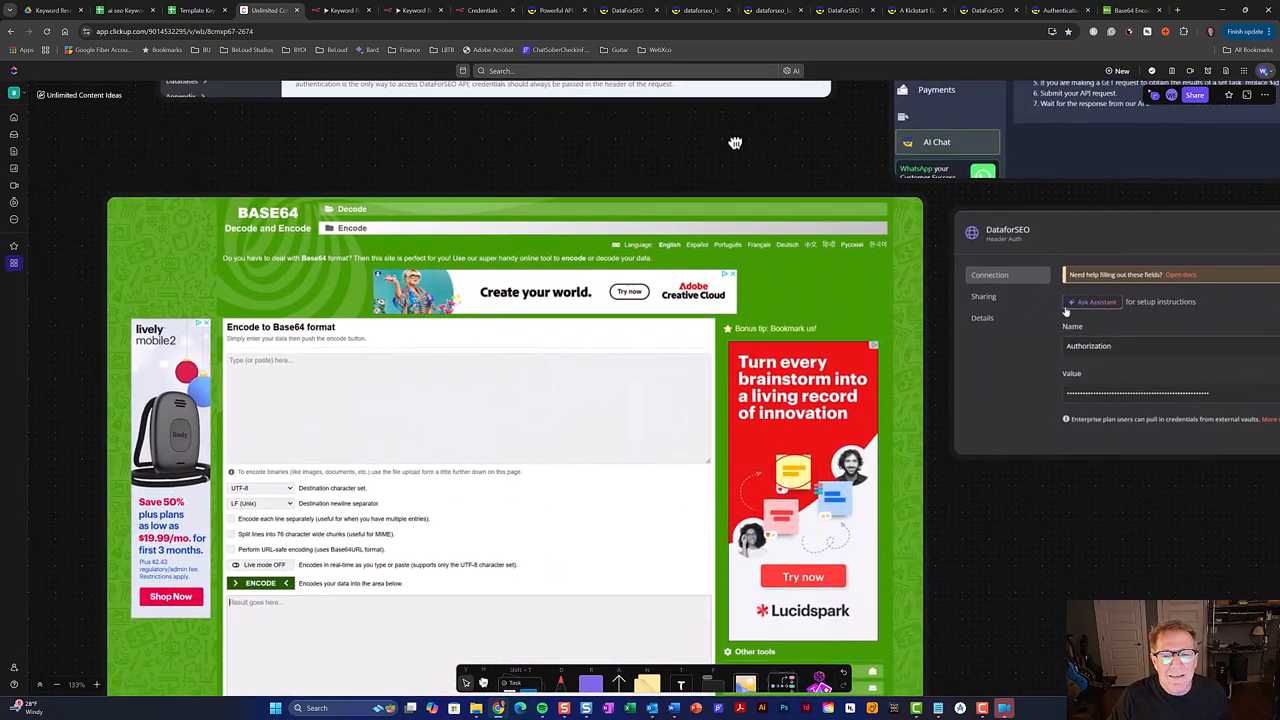This screenshot has height=720, width=1280.
Task: Open the UTF-8 character set dropdown
Action: [x=261, y=488]
